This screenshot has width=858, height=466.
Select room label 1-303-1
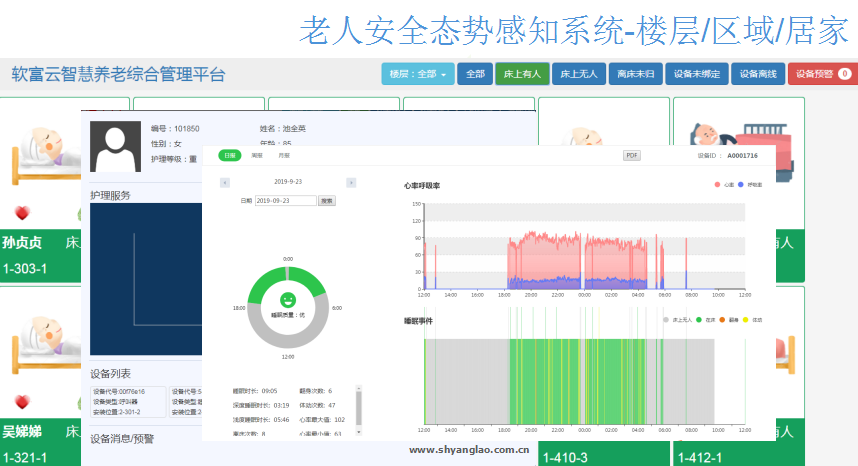(25, 269)
